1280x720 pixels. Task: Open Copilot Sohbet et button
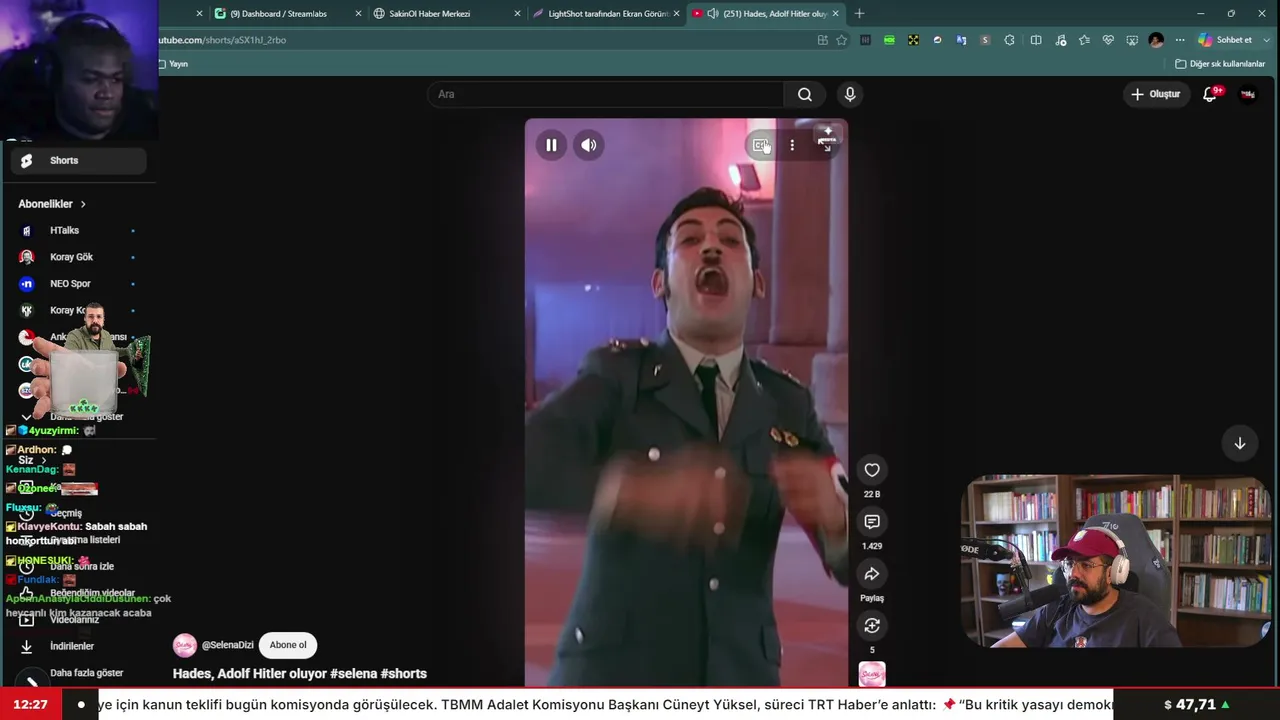click(1225, 40)
